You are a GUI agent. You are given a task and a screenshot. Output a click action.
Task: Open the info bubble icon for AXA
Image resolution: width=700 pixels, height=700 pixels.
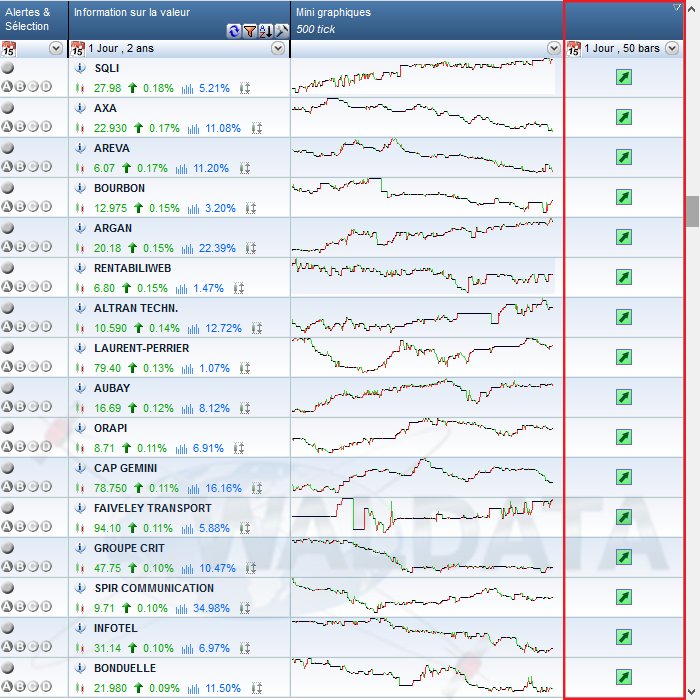[80, 108]
